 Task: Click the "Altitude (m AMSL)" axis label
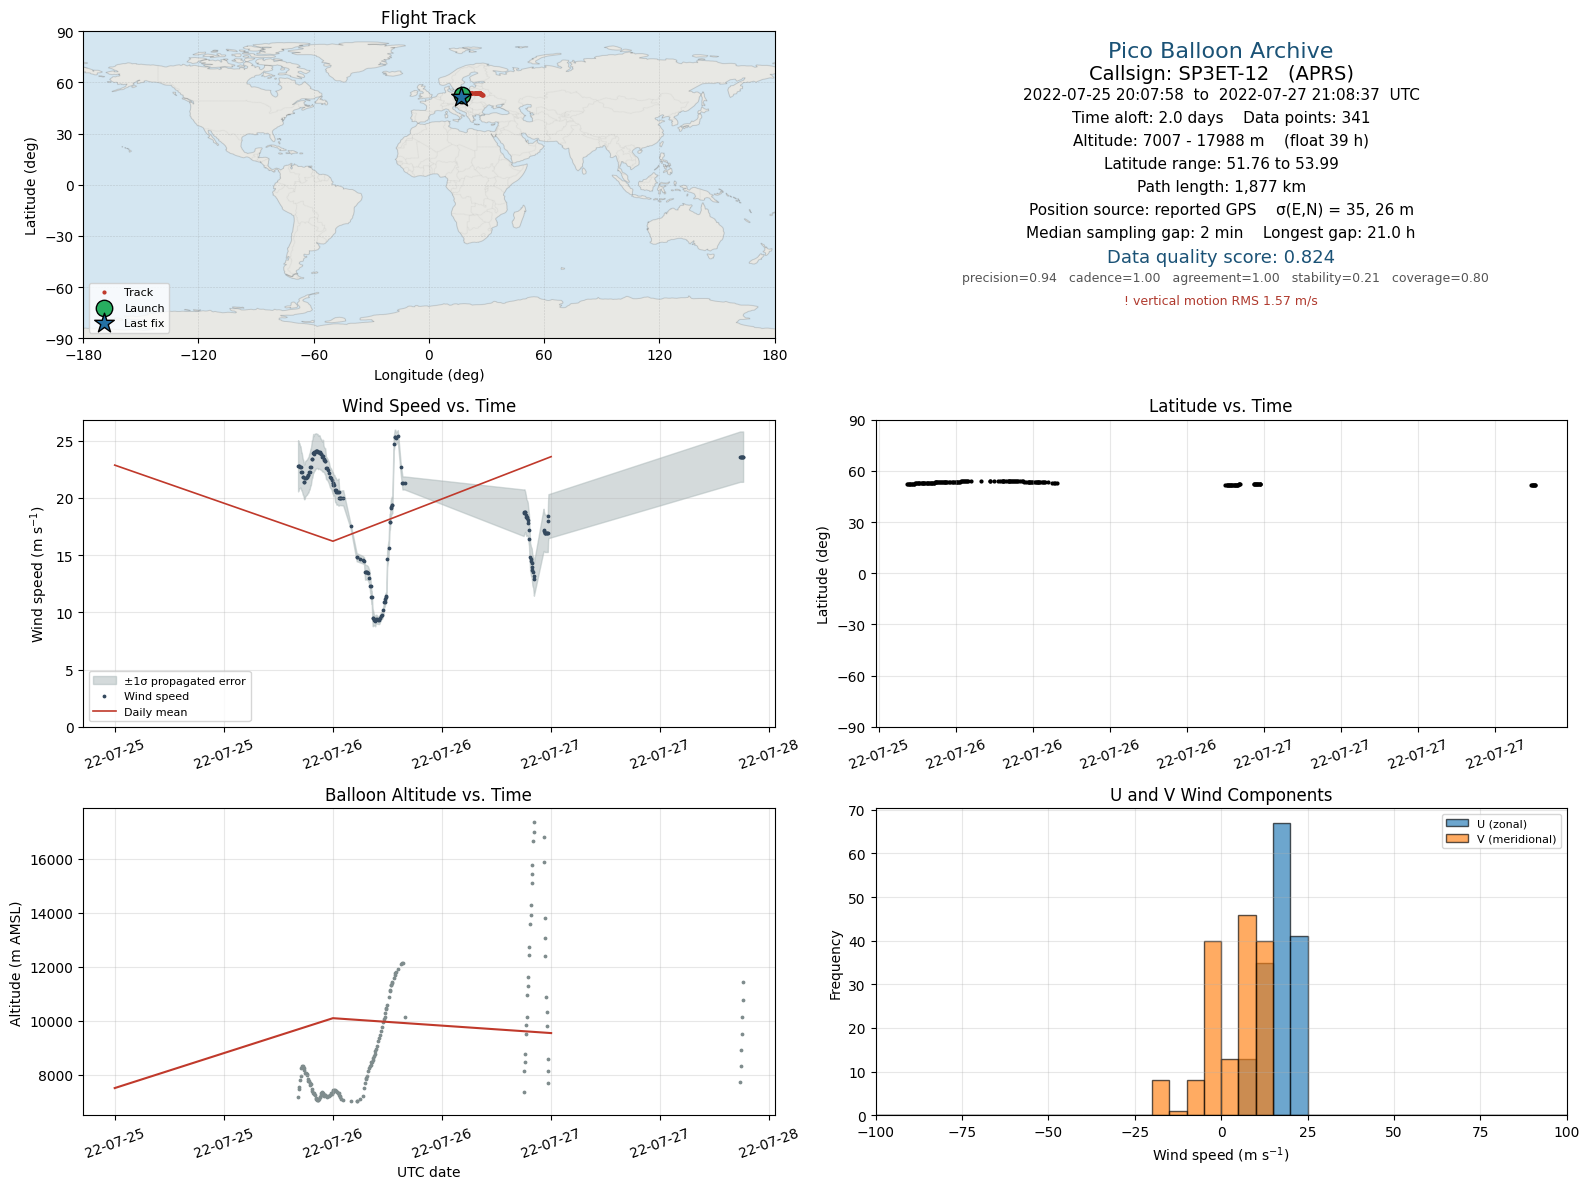click(16, 963)
